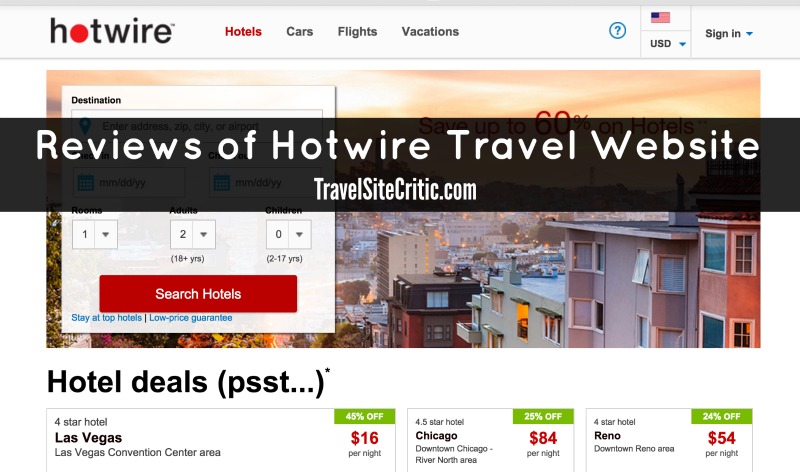This screenshot has height=472, width=800.
Task: Click the Search Hotels button
Action: 198,294
